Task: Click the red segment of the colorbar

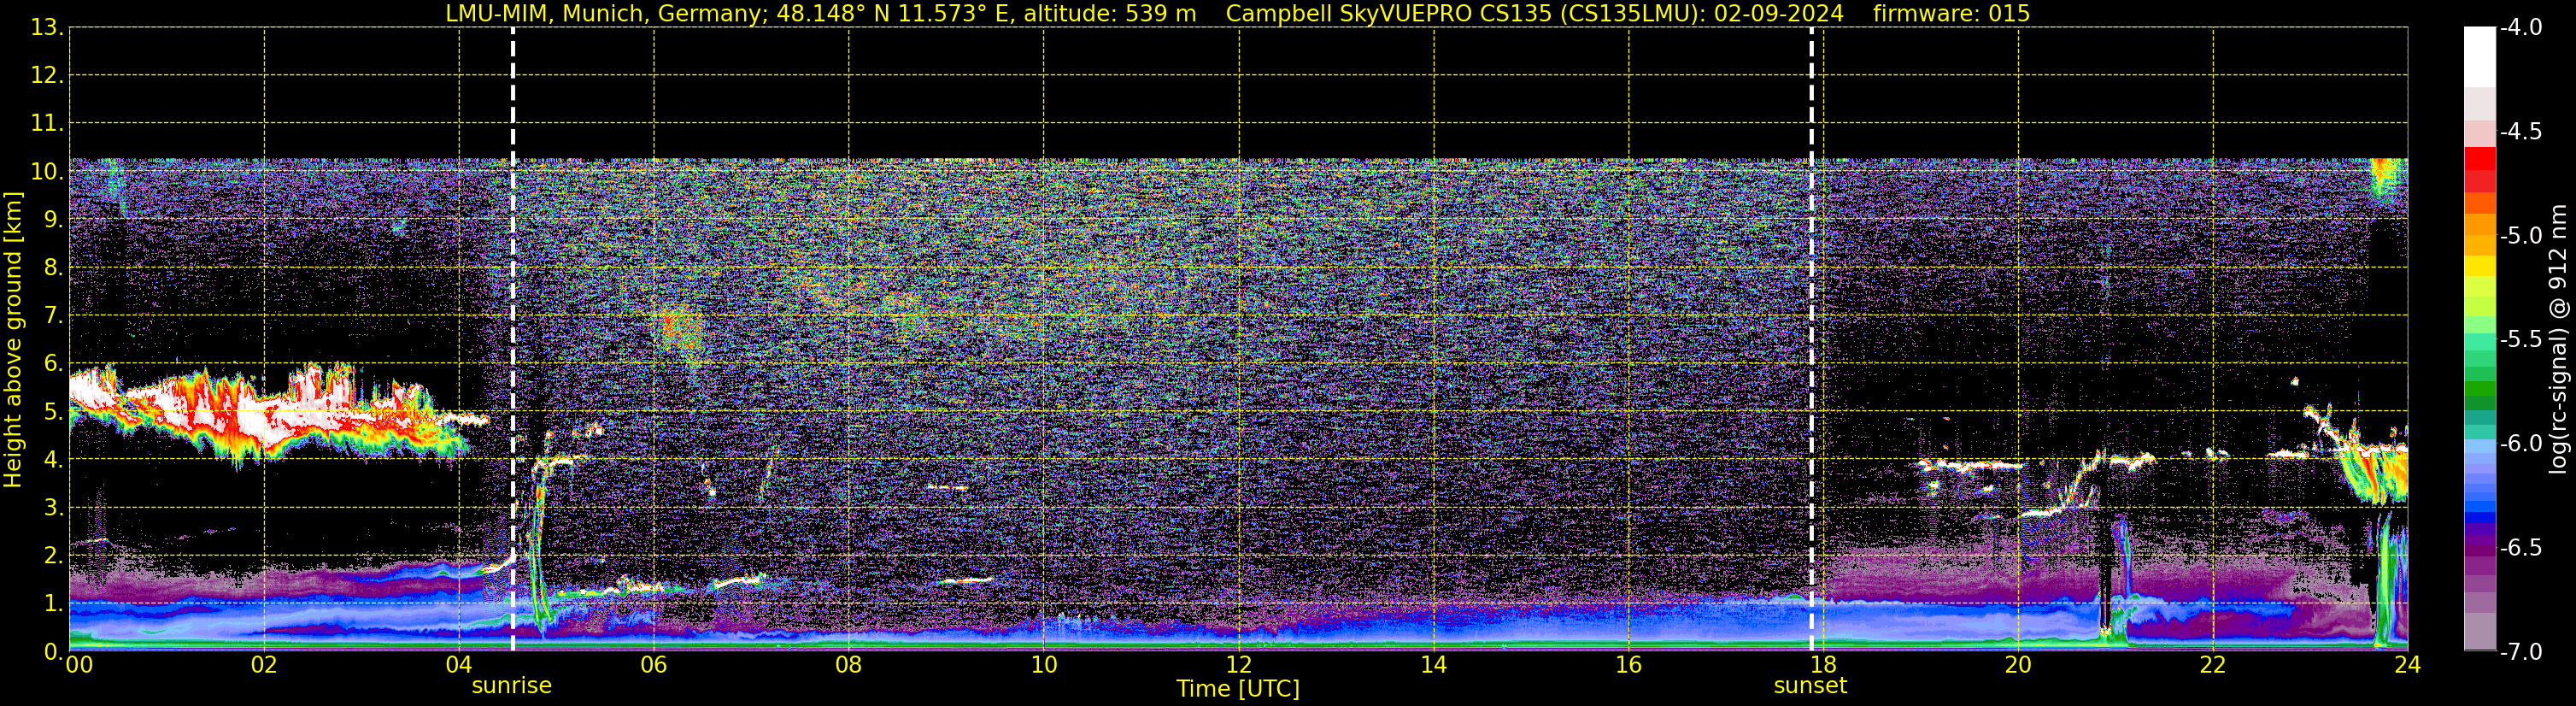Action: [2479, 158]
